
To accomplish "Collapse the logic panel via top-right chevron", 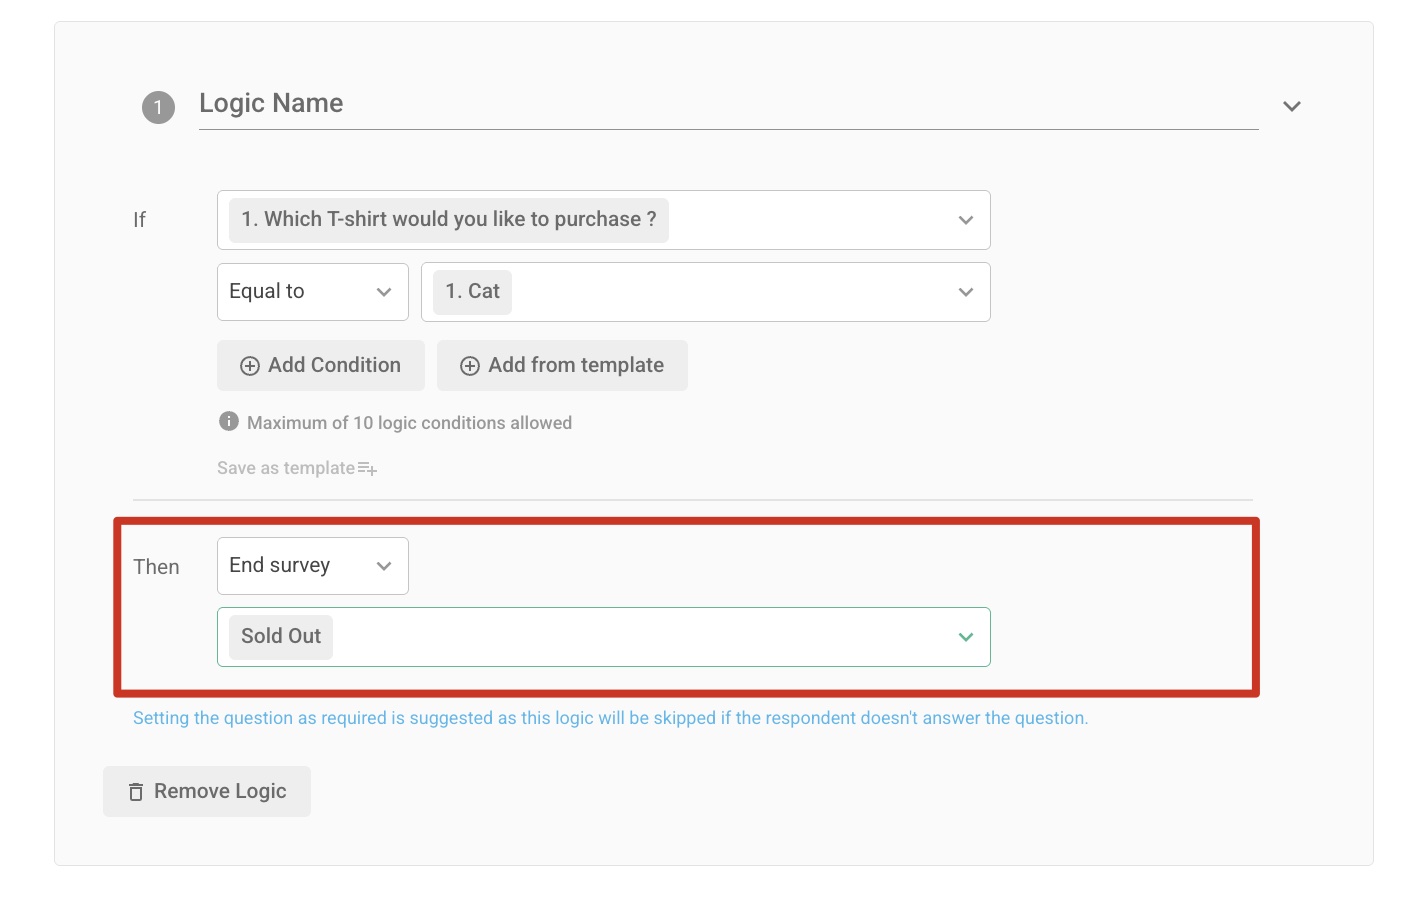I will tap(1291, 105).
